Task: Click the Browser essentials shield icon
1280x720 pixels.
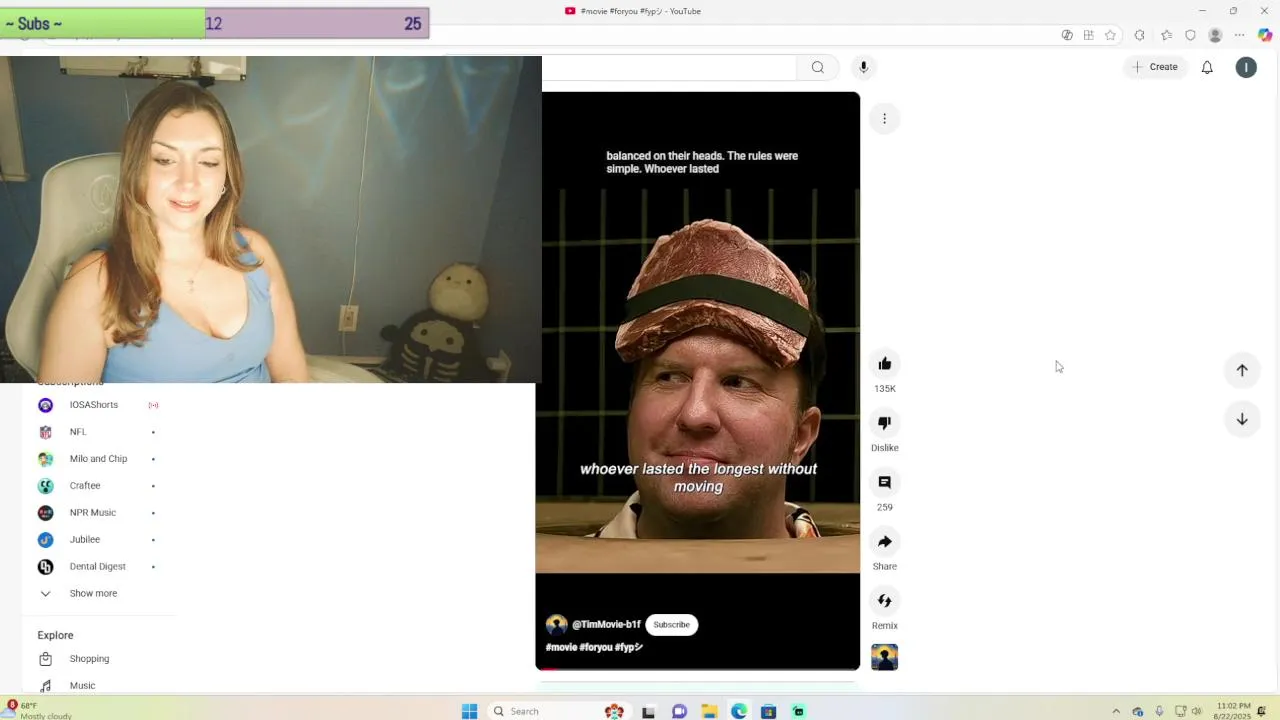Action: (1190, 35)
